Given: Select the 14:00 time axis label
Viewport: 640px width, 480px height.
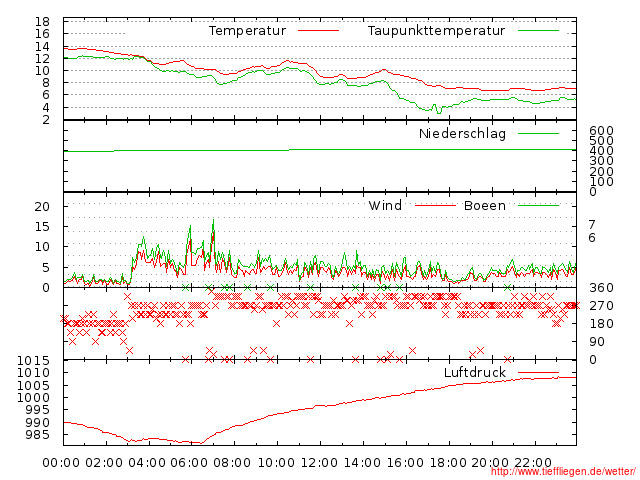Looking at the screenshot, I should (362, 463).
